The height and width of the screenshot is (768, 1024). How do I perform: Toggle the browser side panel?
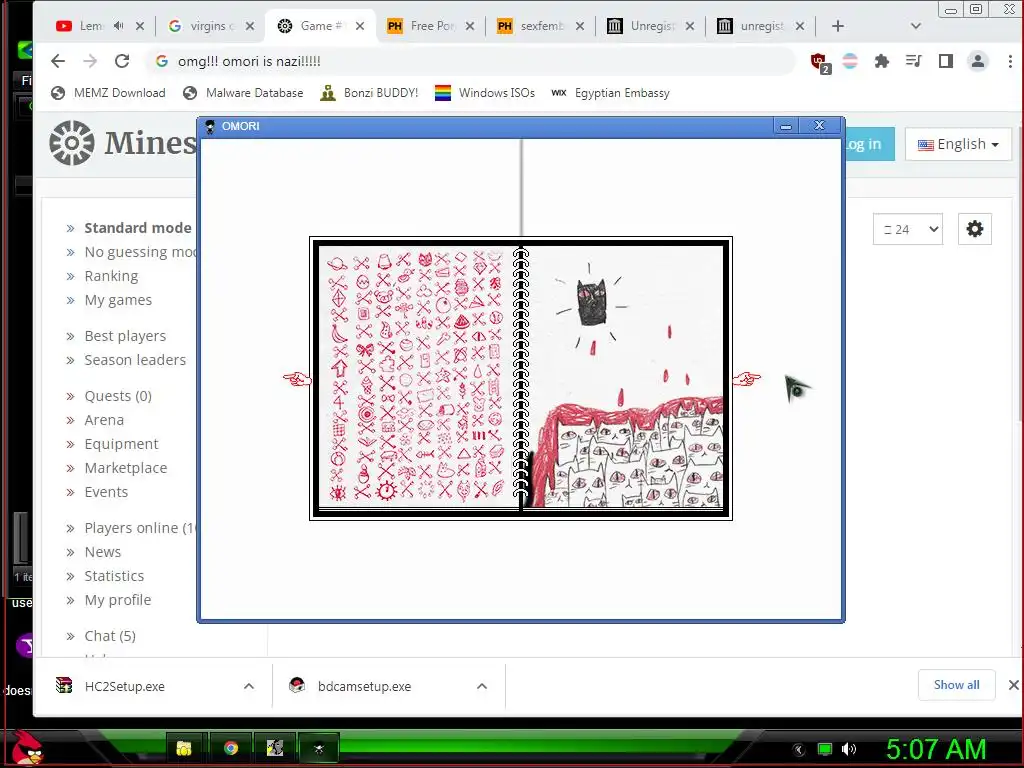946,61
